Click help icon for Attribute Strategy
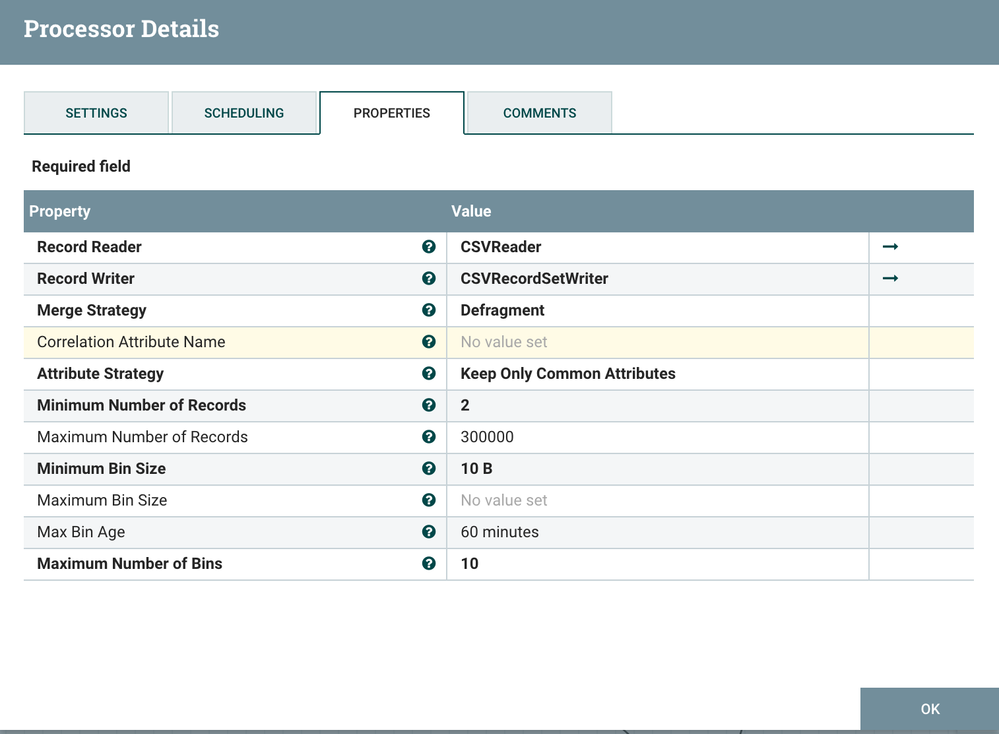 429,374
